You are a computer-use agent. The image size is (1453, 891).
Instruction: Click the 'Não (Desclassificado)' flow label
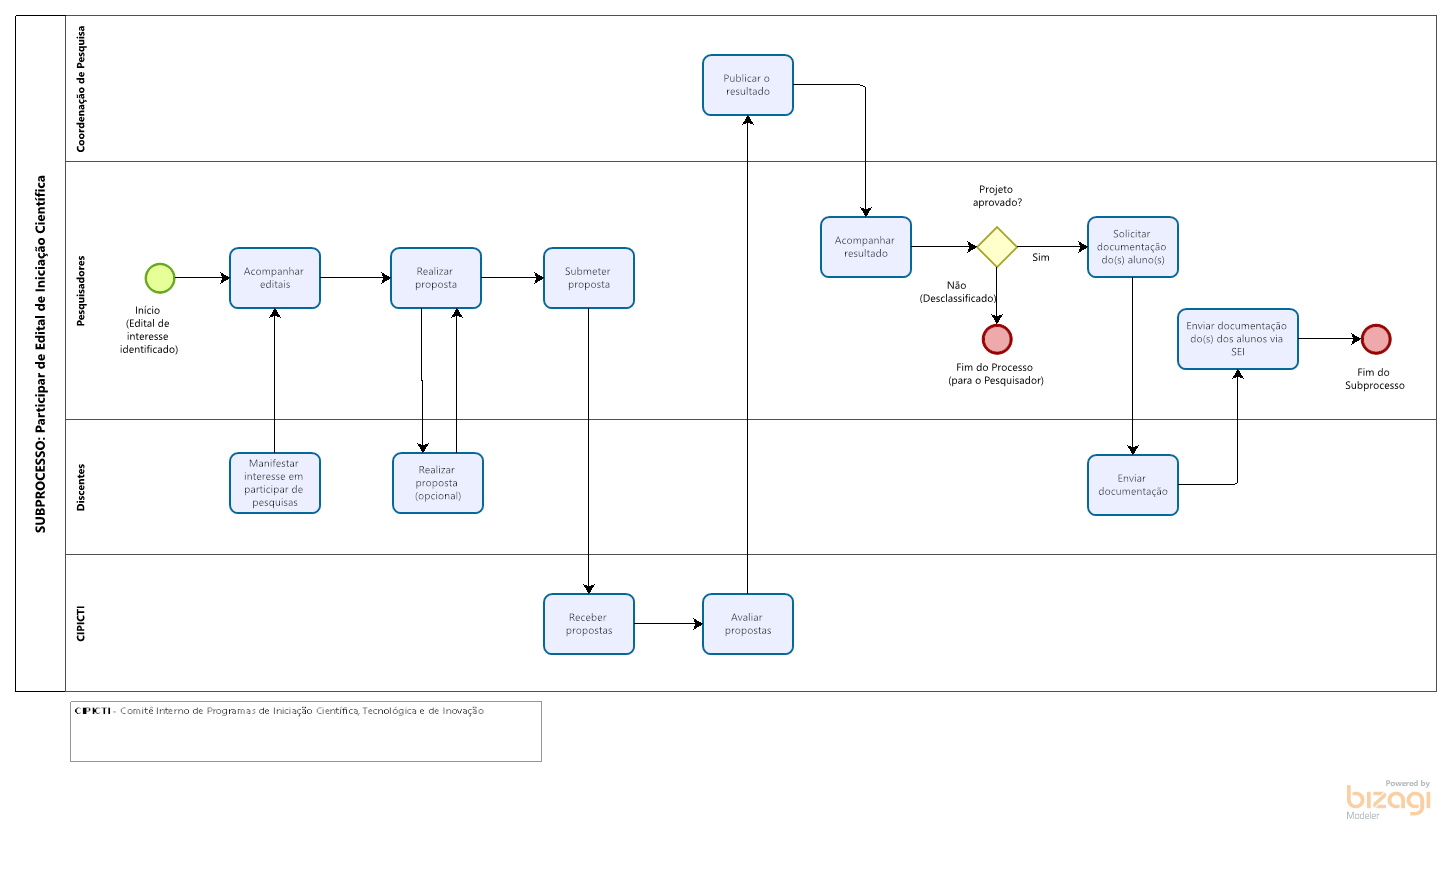[x=958, y=292]
